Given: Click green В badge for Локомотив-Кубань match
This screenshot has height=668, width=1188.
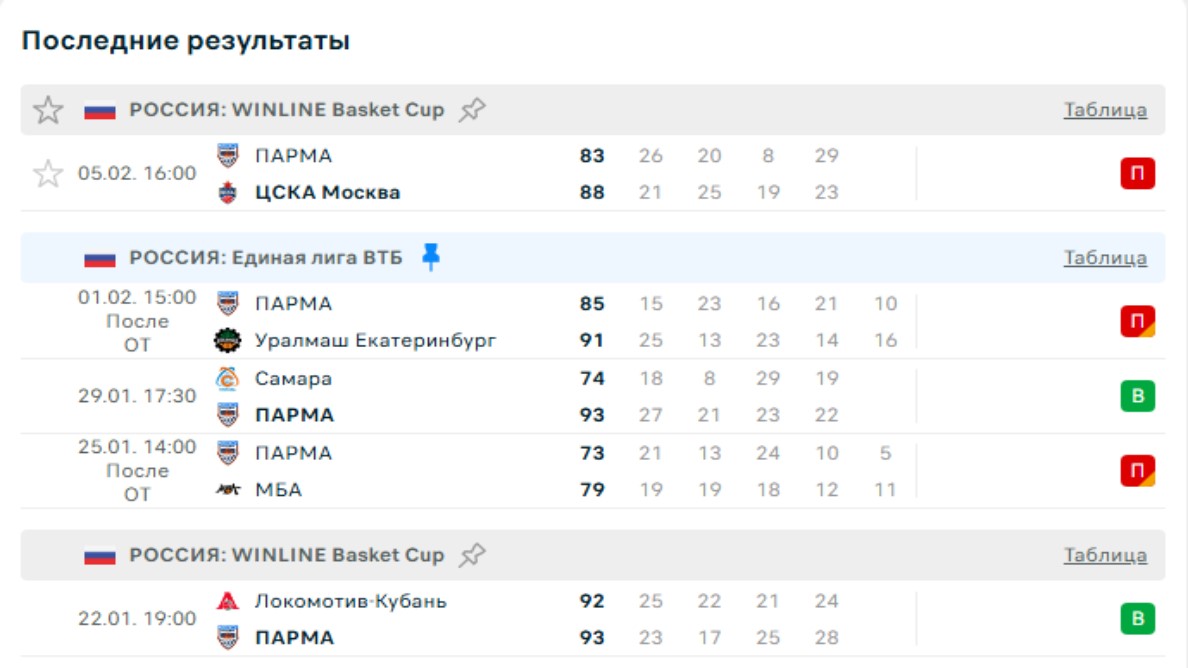Looking at the screenshot, I should [1137, 619].
